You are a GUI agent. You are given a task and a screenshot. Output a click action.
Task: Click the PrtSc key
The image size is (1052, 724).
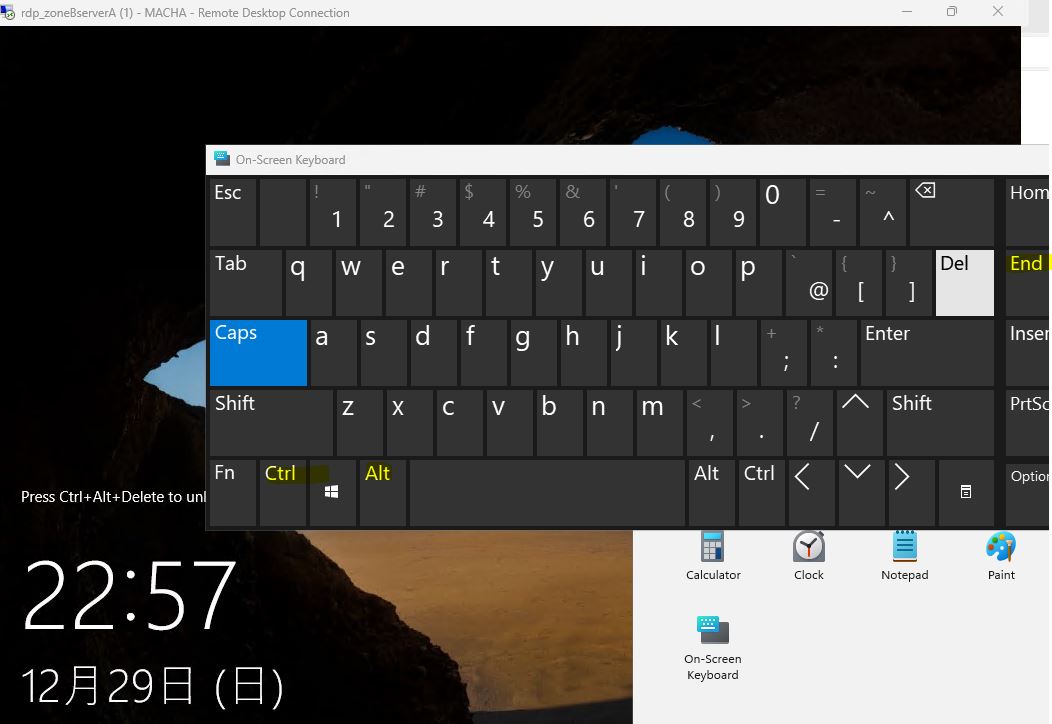[1027, 423]
